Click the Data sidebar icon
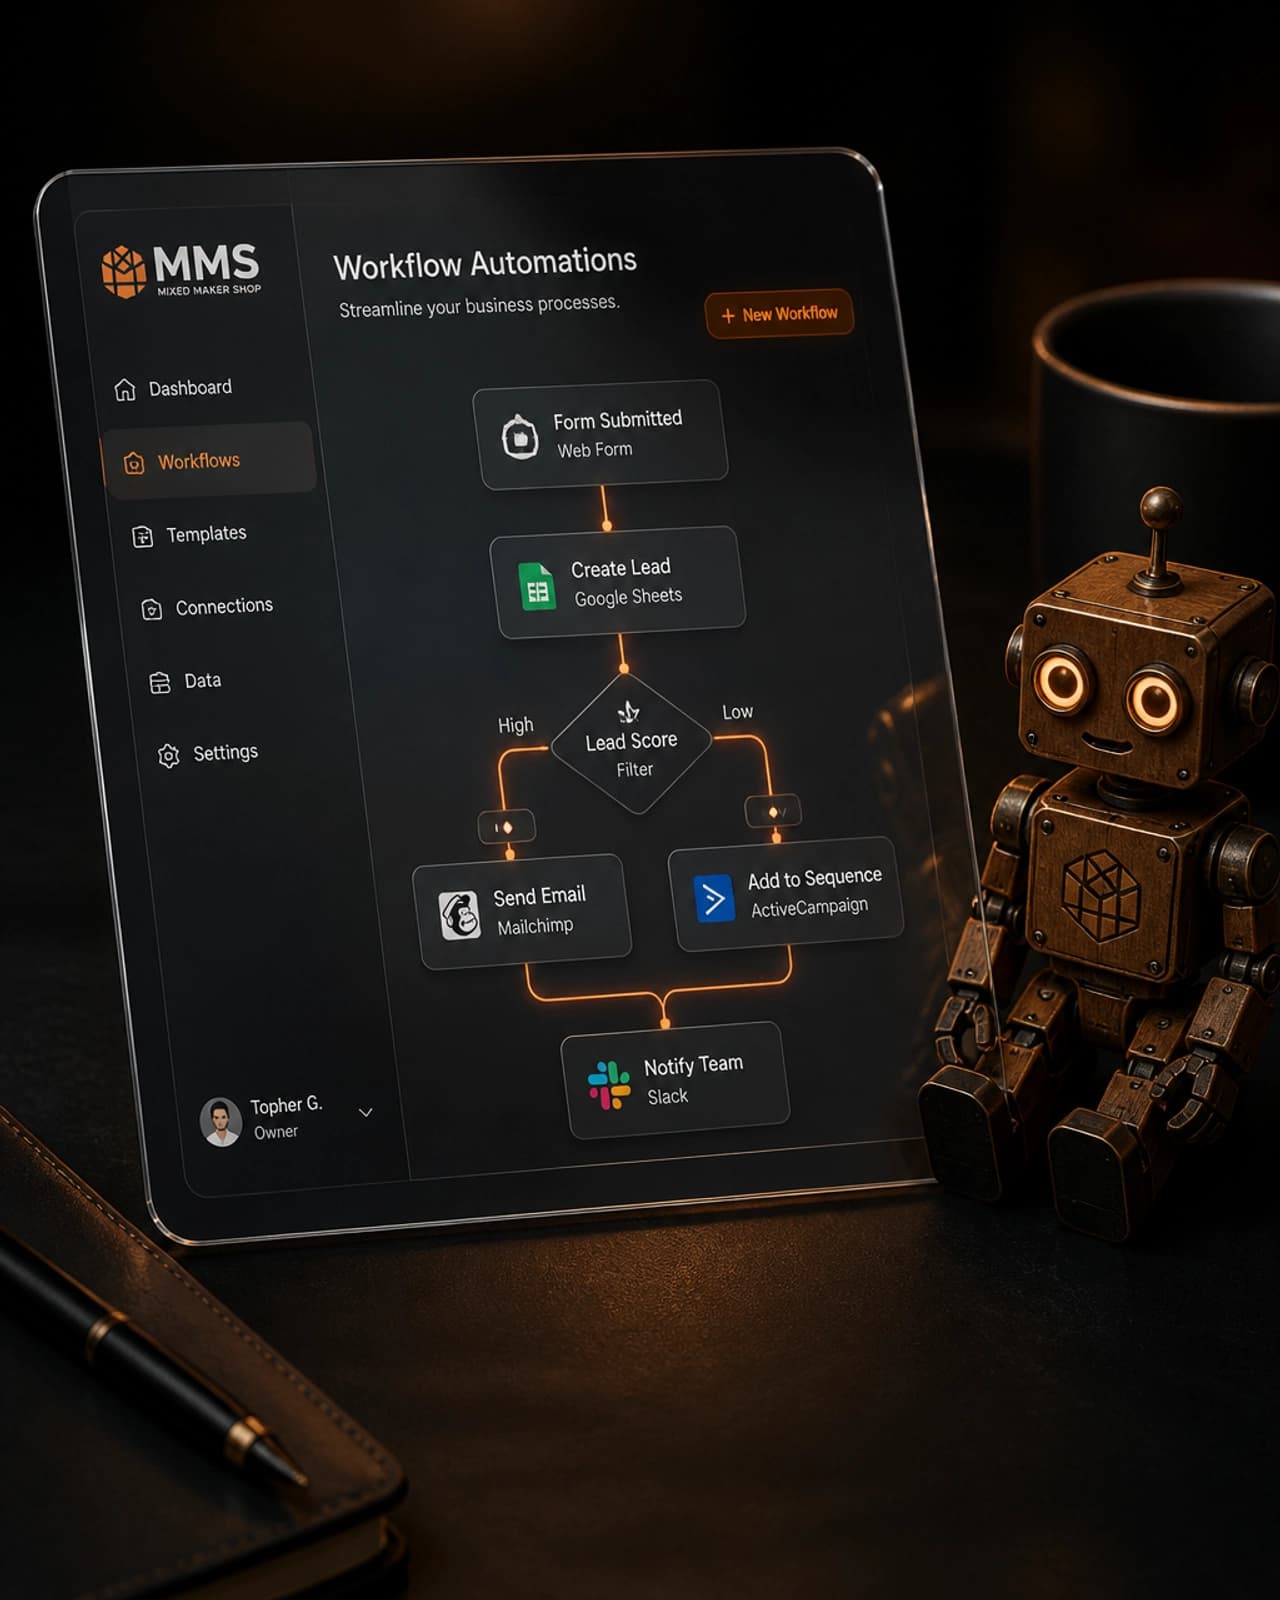 click(160, 683)
